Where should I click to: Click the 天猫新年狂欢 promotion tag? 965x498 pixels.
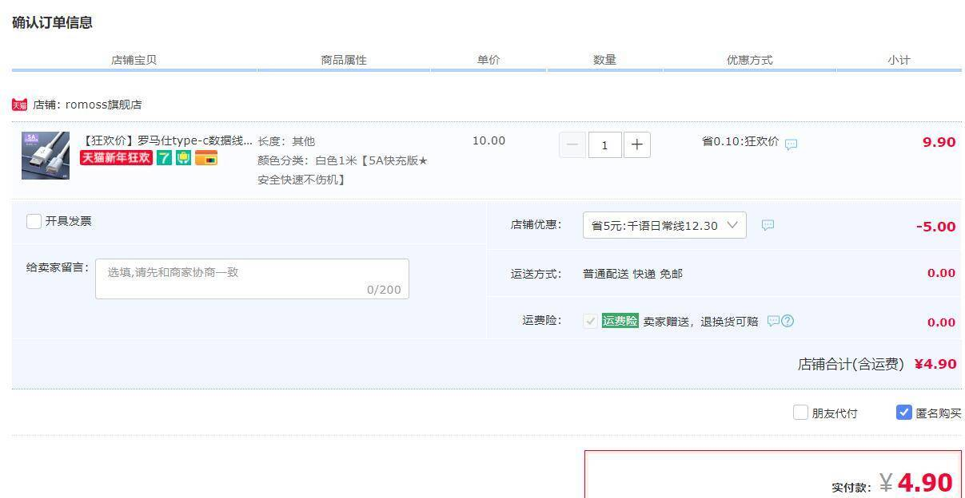point(116,158)
